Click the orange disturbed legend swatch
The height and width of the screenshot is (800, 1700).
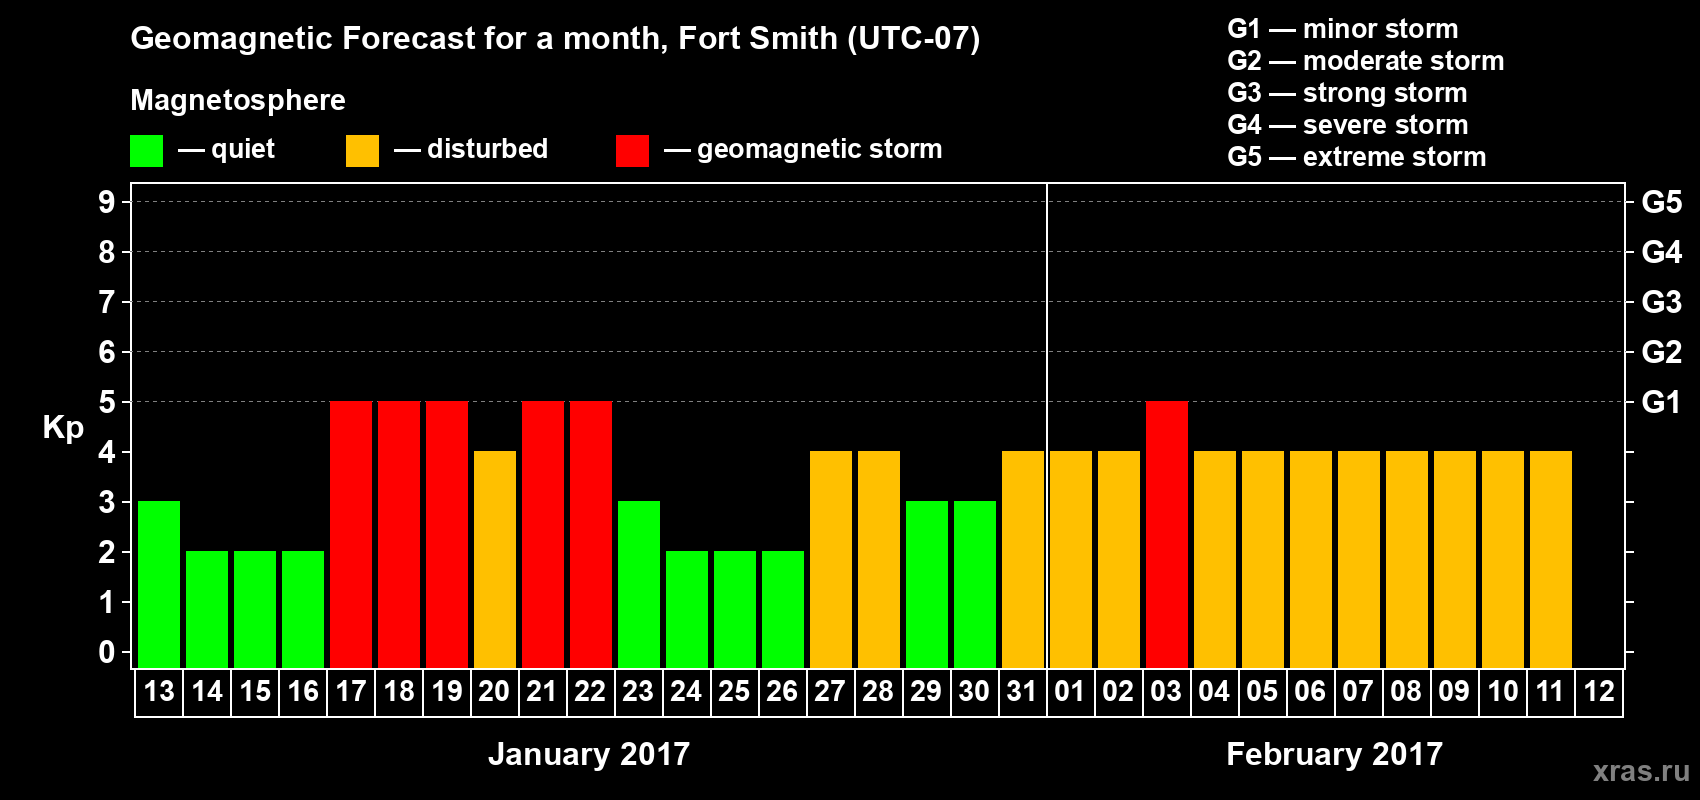[x=362, y=151]
